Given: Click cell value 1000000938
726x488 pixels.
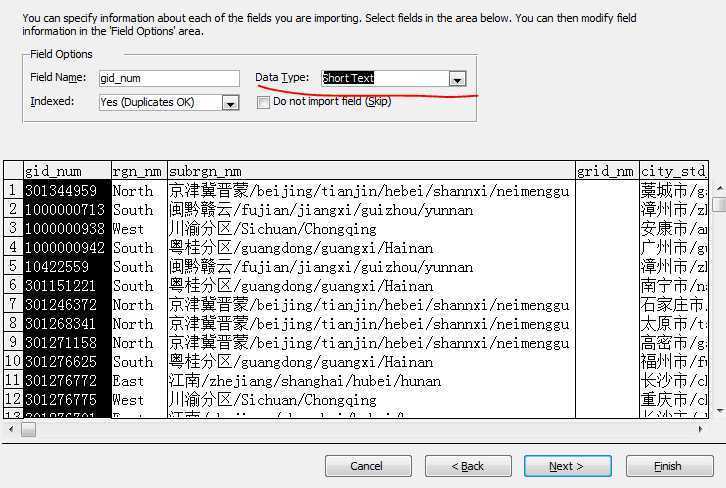Looking at the screenshot, I should [67, 228].
